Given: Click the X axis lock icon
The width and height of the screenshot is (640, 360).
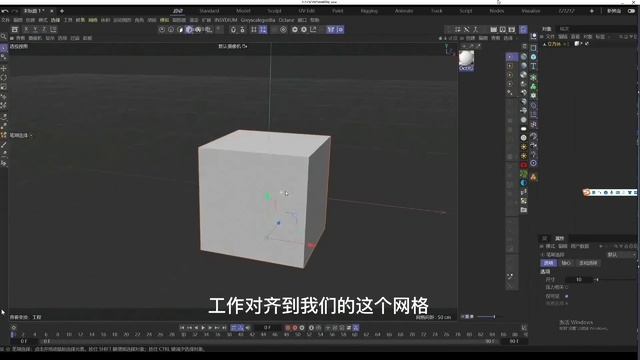Looking at the screenshot, I should coord(26,29).
